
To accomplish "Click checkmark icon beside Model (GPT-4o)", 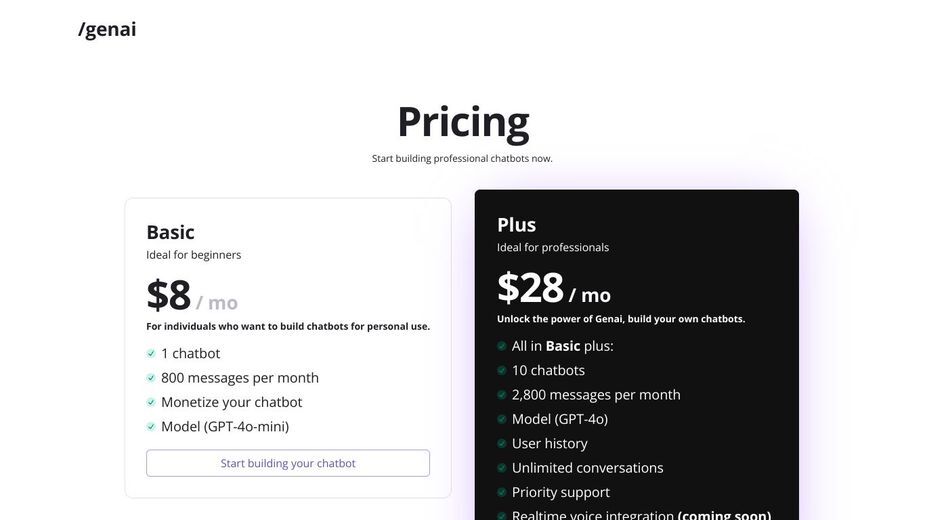I will pyautogui.click(x=501, y=419).
